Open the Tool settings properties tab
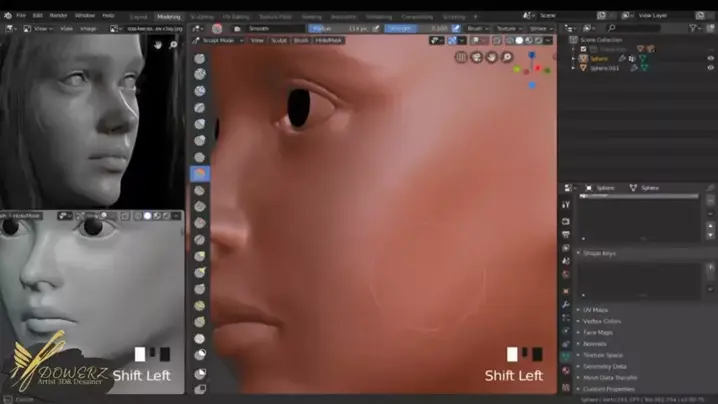Screen dimensions: 718x404 tap(566, 205)
